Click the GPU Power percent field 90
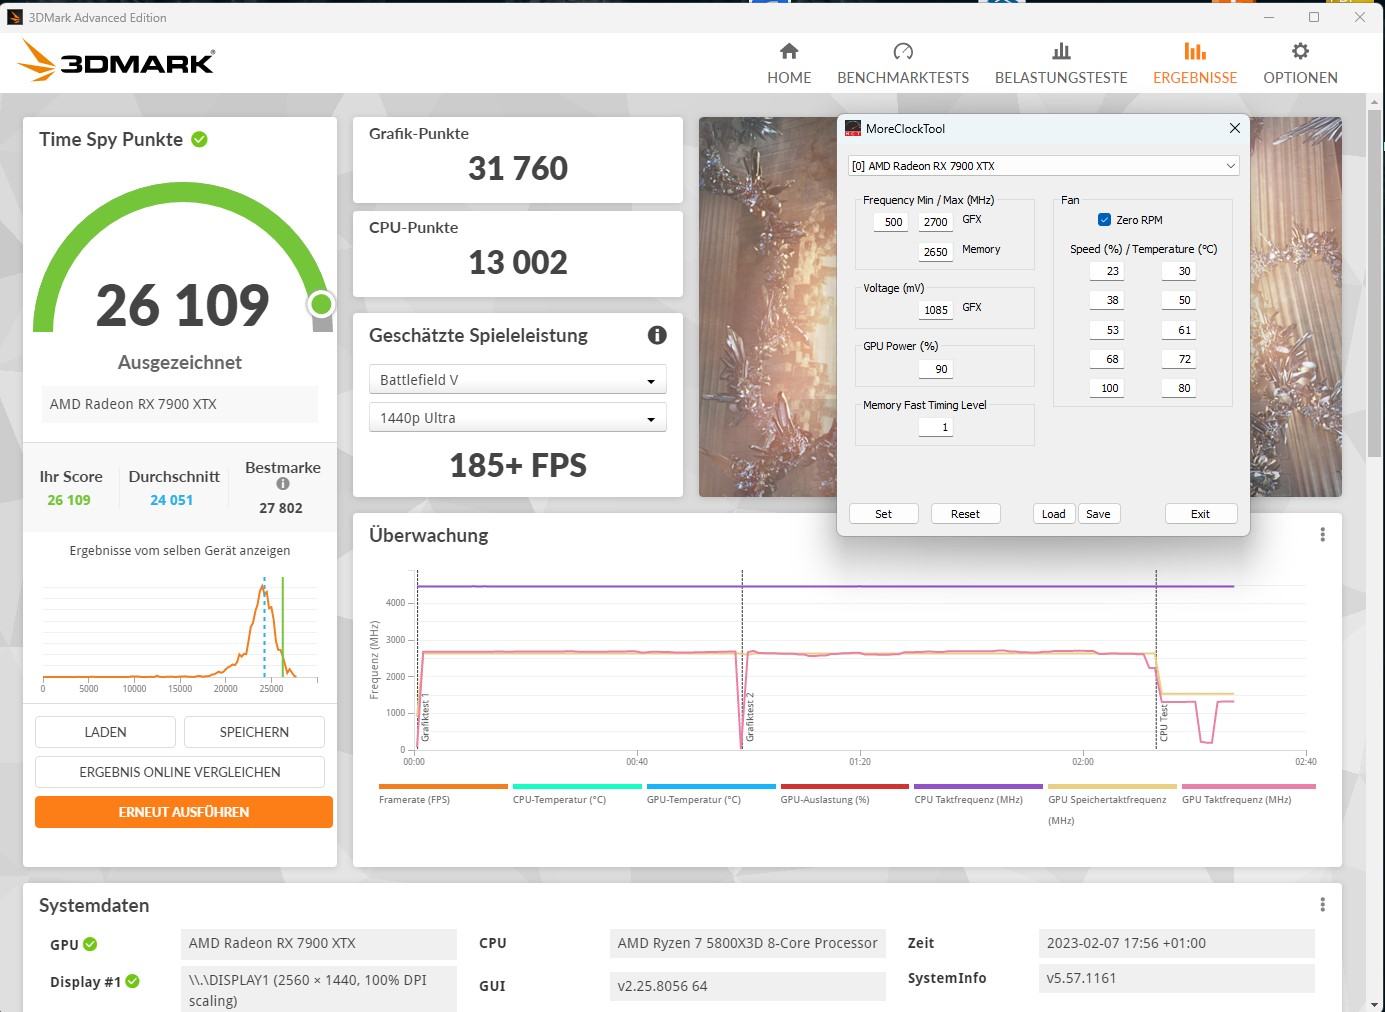This screenshot has width=1385, height=1012. 935,369
